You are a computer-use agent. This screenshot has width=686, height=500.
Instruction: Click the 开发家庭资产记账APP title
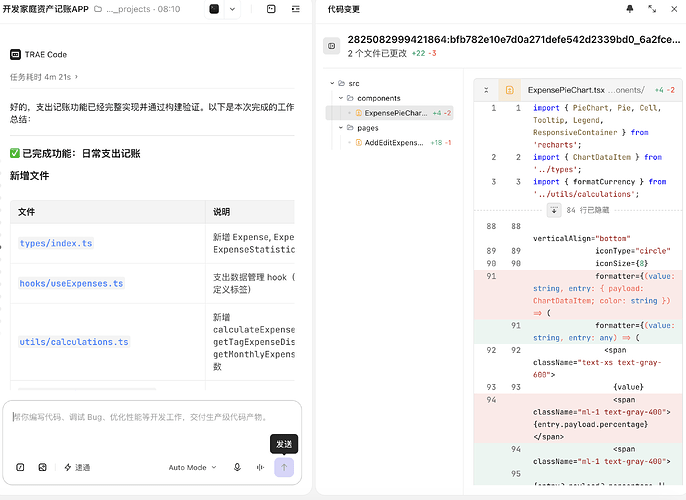coord(46,9)
